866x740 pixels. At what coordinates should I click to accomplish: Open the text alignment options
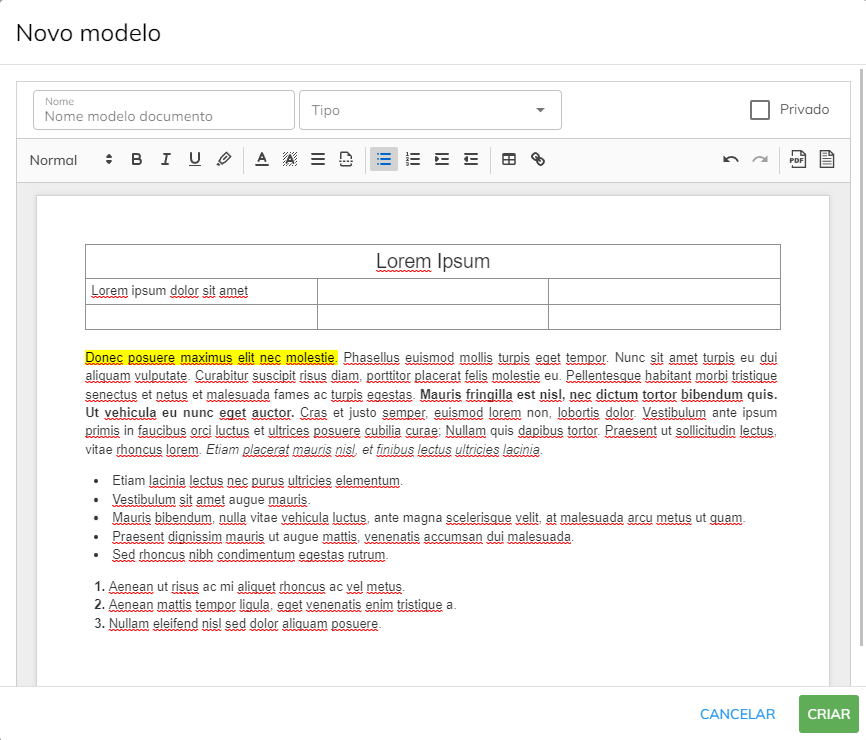click(318, 159)
